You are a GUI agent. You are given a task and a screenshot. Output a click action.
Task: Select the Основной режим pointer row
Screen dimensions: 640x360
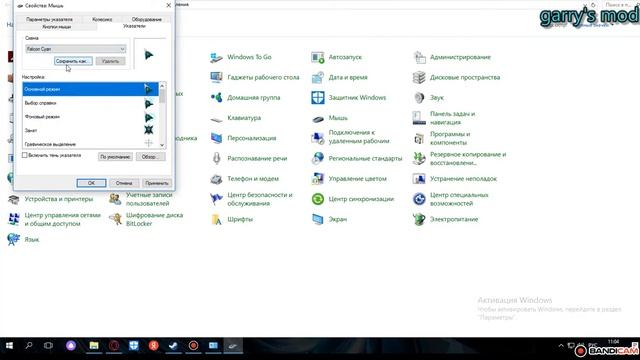pyautogui.click(x=90, y=89)
